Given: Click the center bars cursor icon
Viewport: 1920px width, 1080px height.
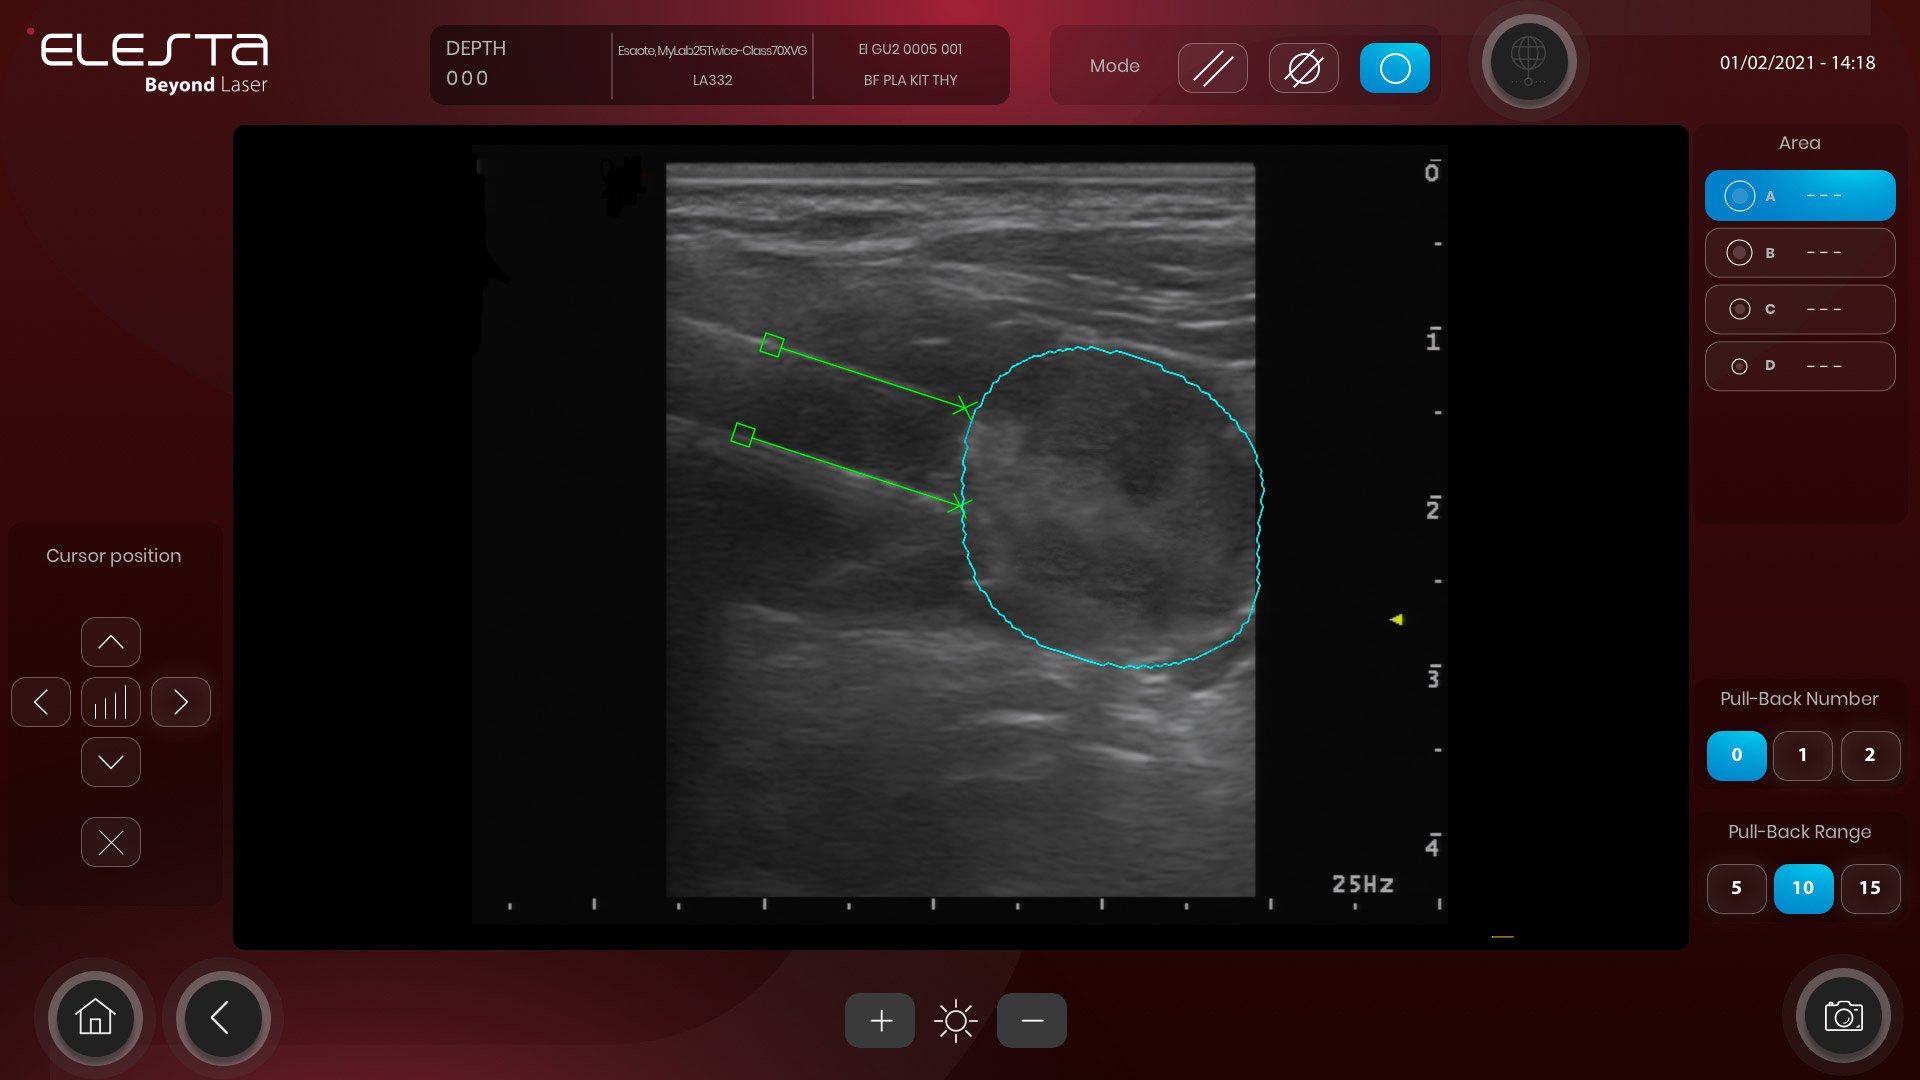Looking at the screenshot, I should point(111,702).
